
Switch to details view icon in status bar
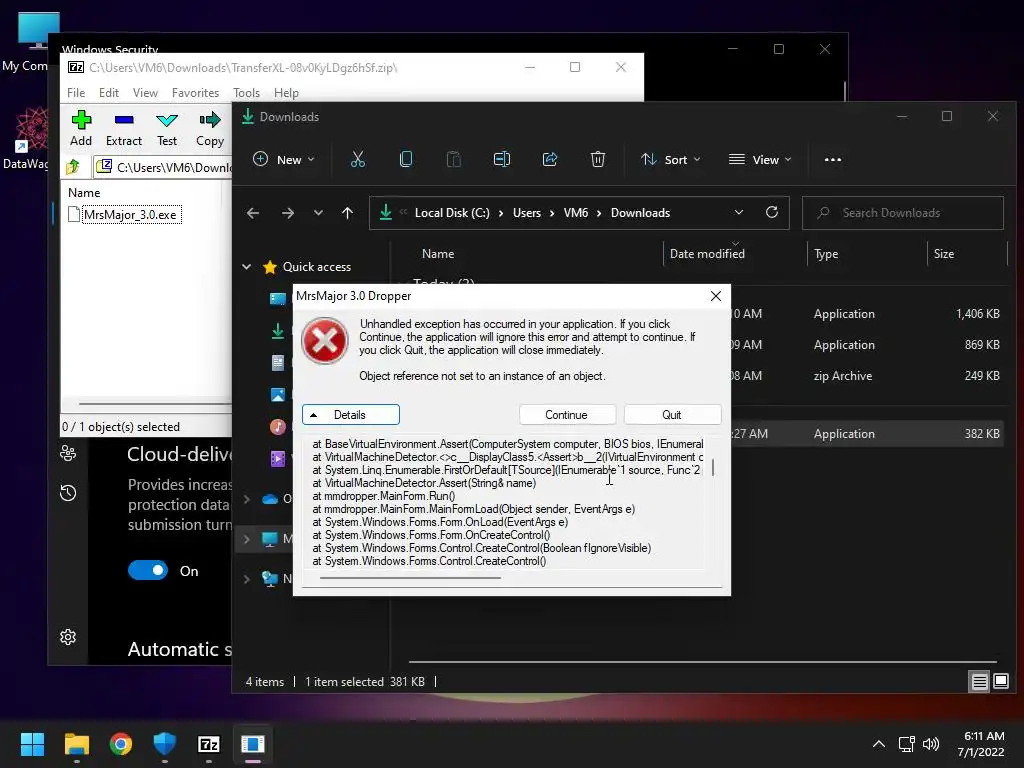click(980, 682)
